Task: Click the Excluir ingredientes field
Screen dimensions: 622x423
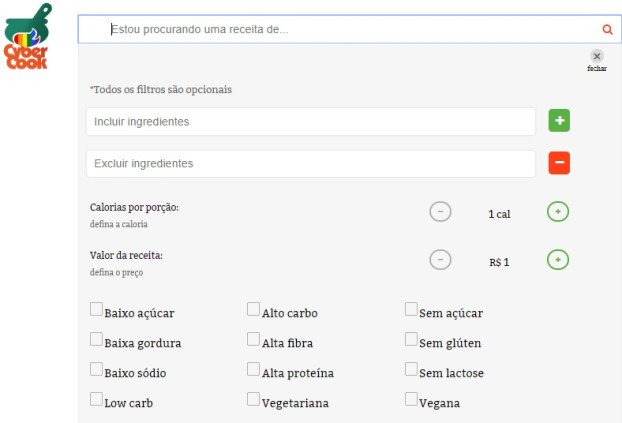Action: [x=310, y=163]
